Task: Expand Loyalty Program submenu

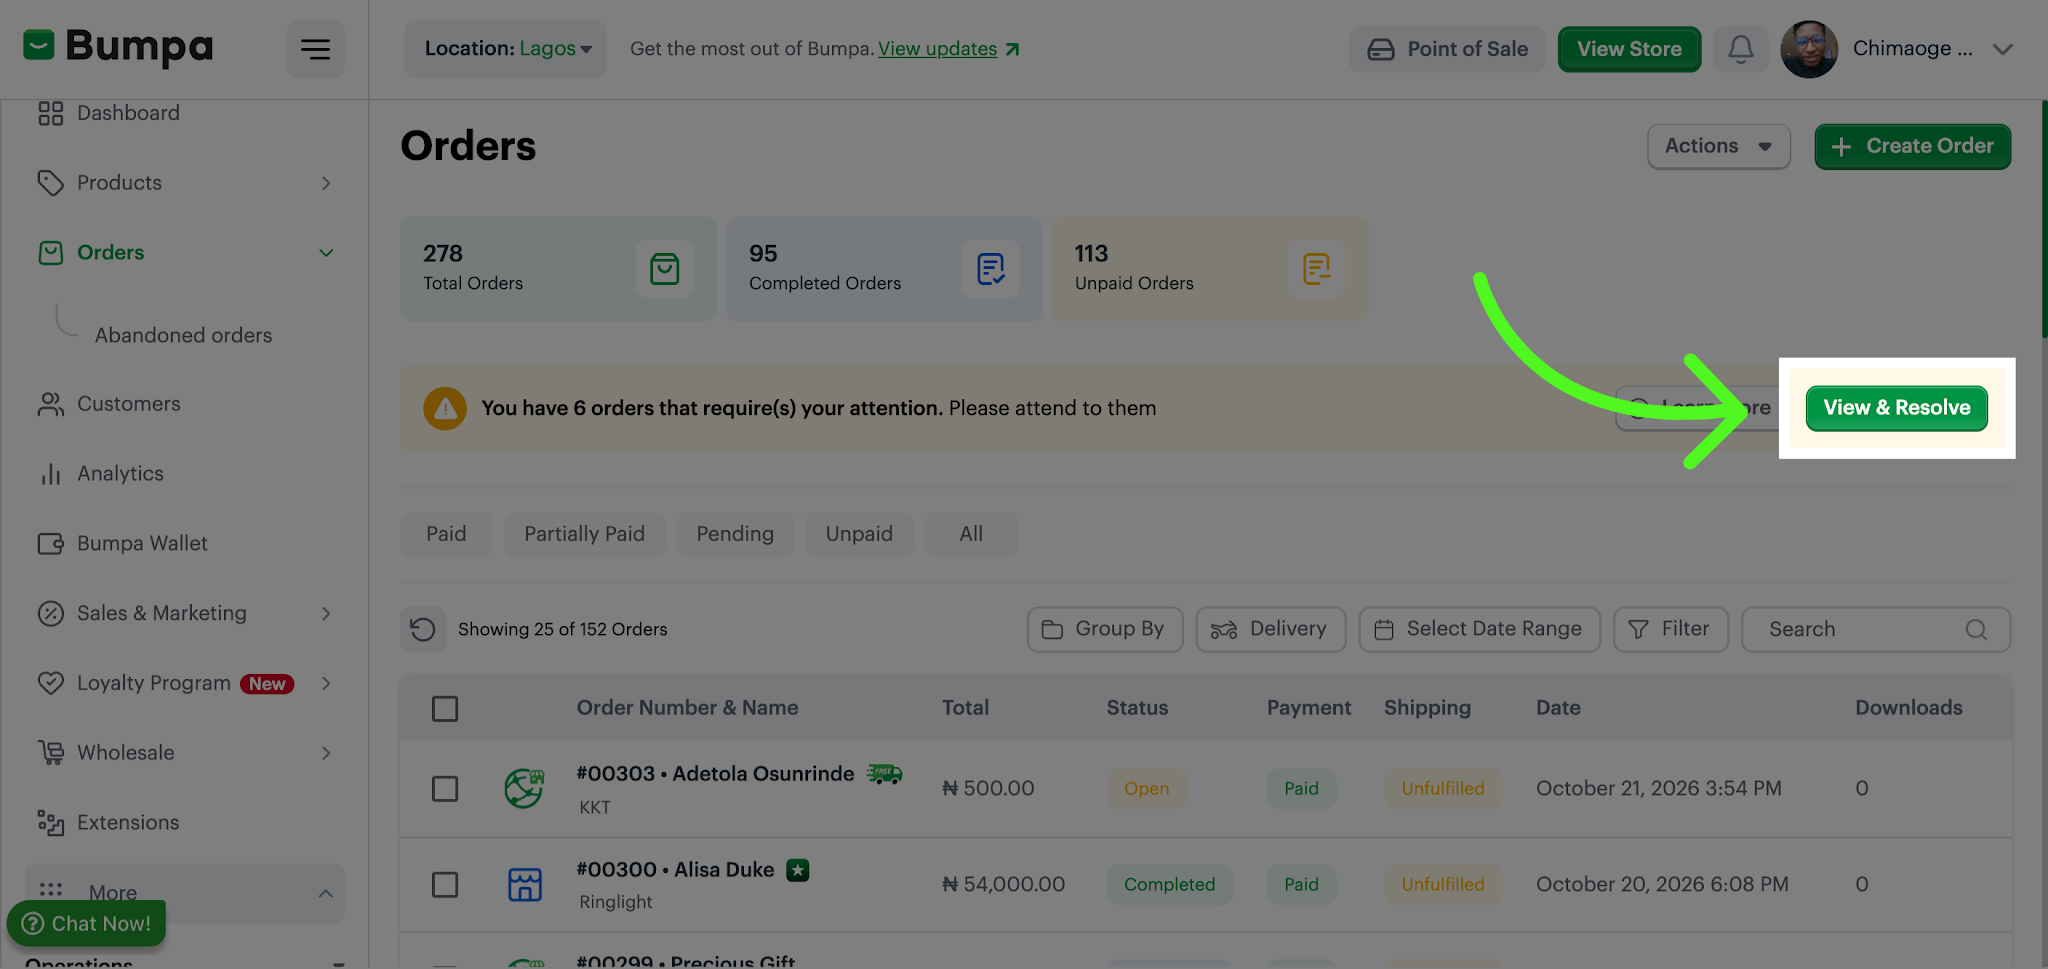Action: point(326,684)
